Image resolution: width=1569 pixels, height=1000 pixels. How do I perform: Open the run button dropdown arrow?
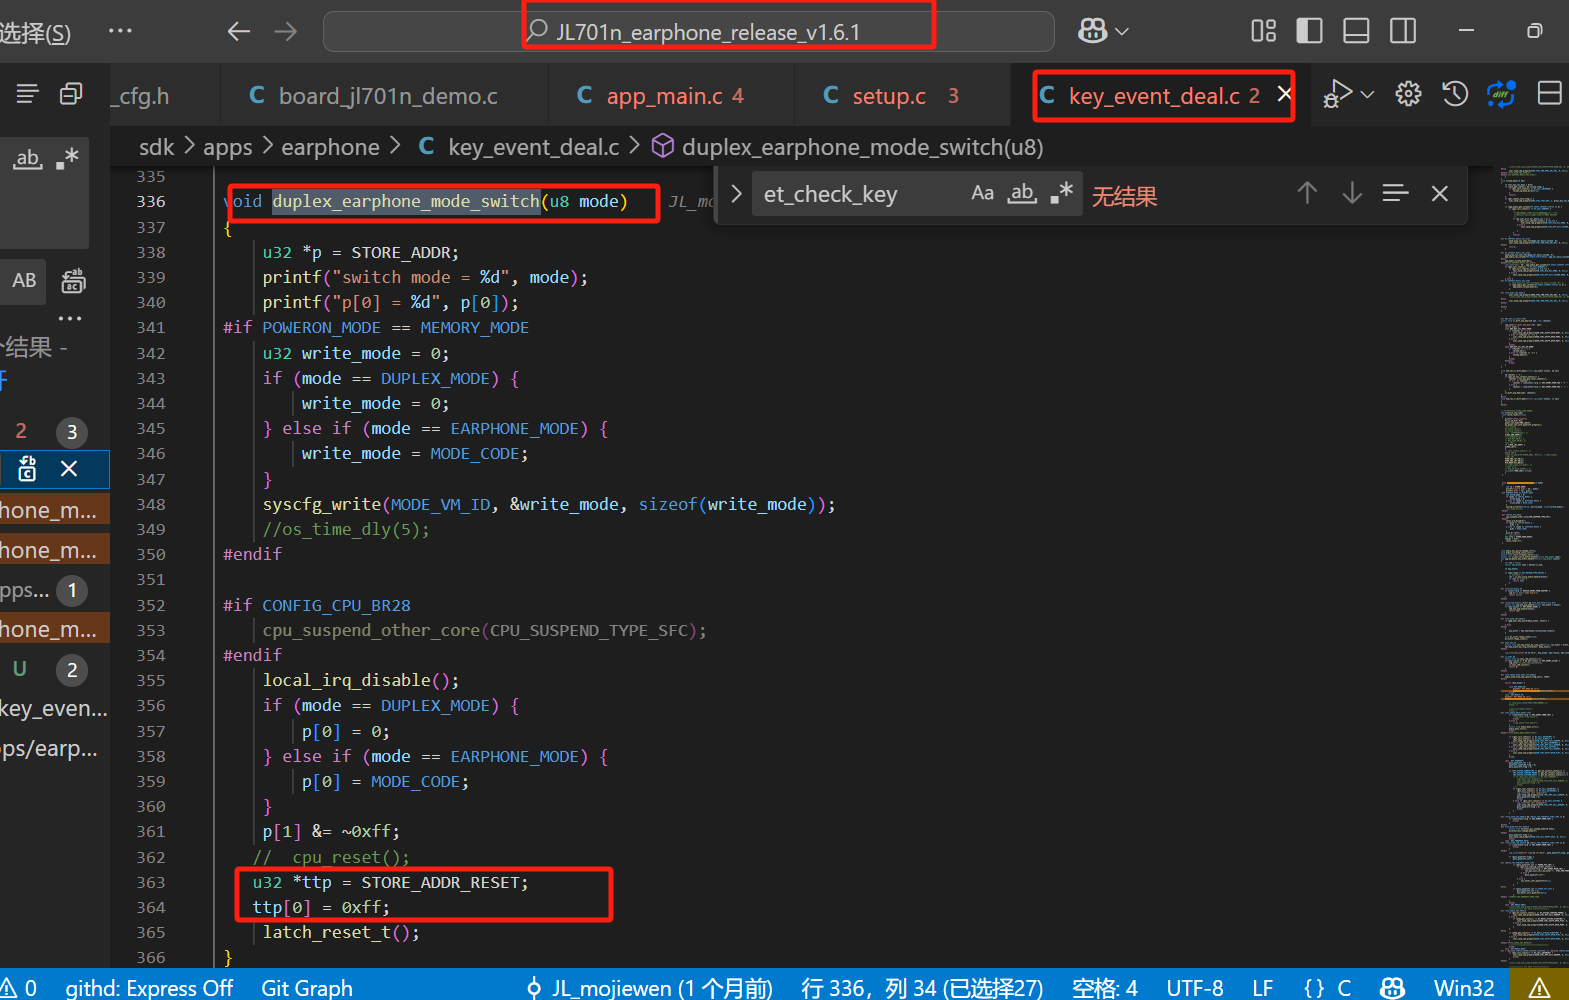point(1368,95)
